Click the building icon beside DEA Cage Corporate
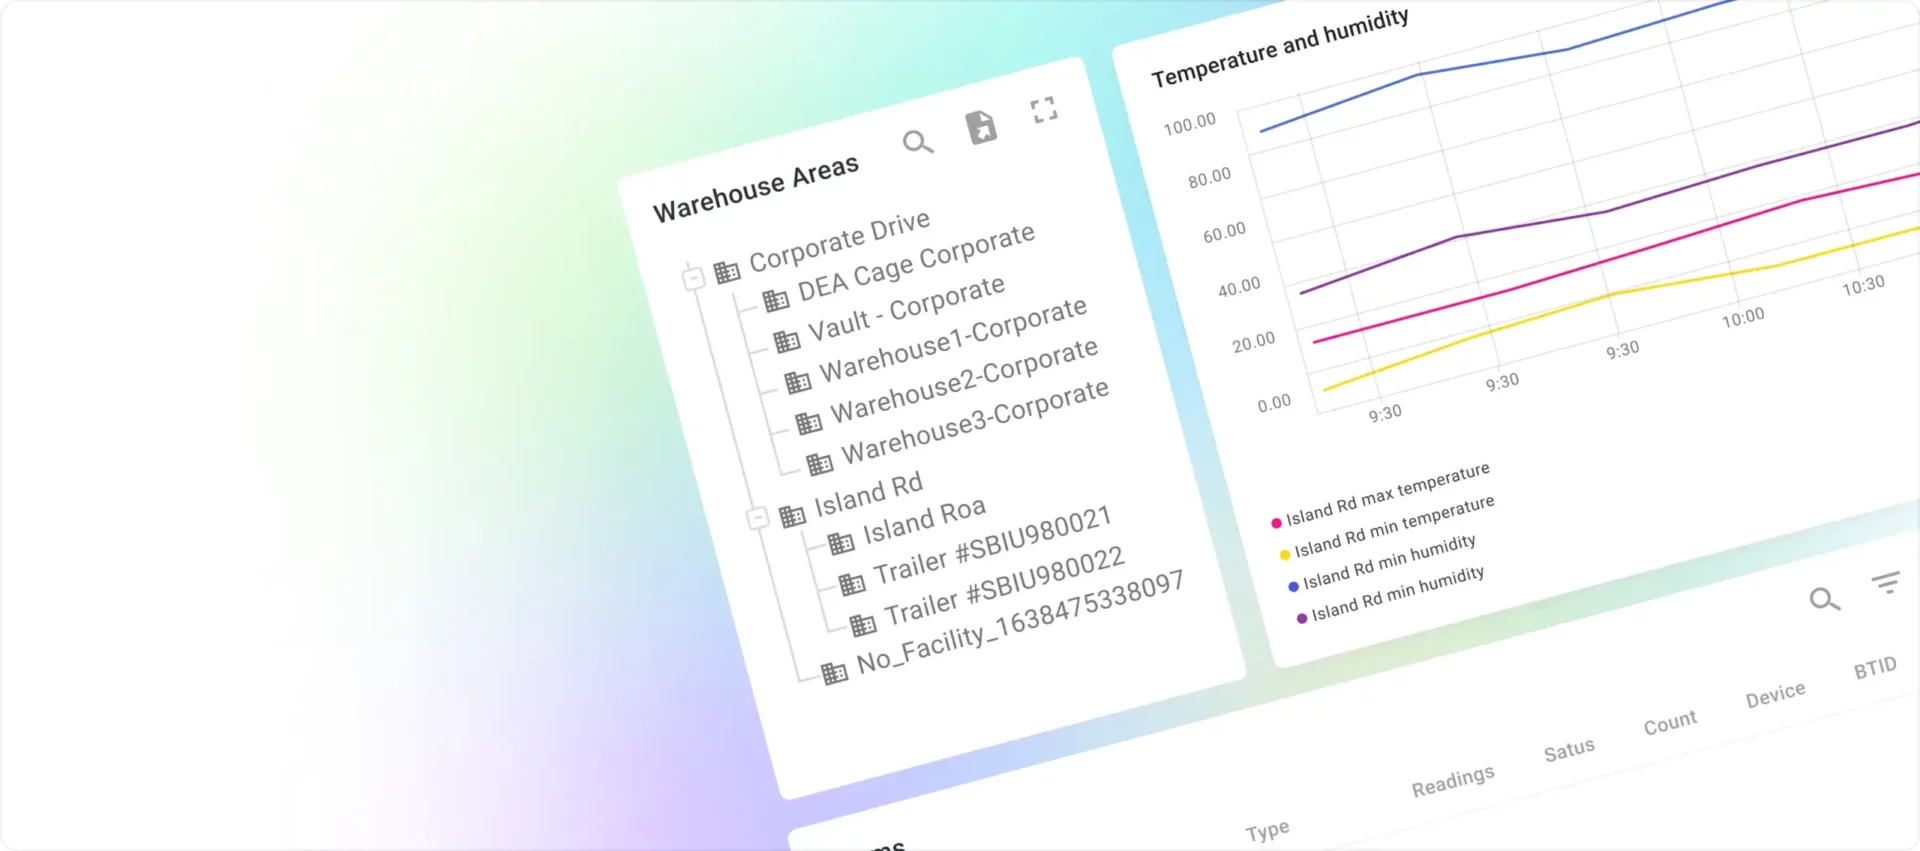The image size is (1920, 851). tap(776, 300)
